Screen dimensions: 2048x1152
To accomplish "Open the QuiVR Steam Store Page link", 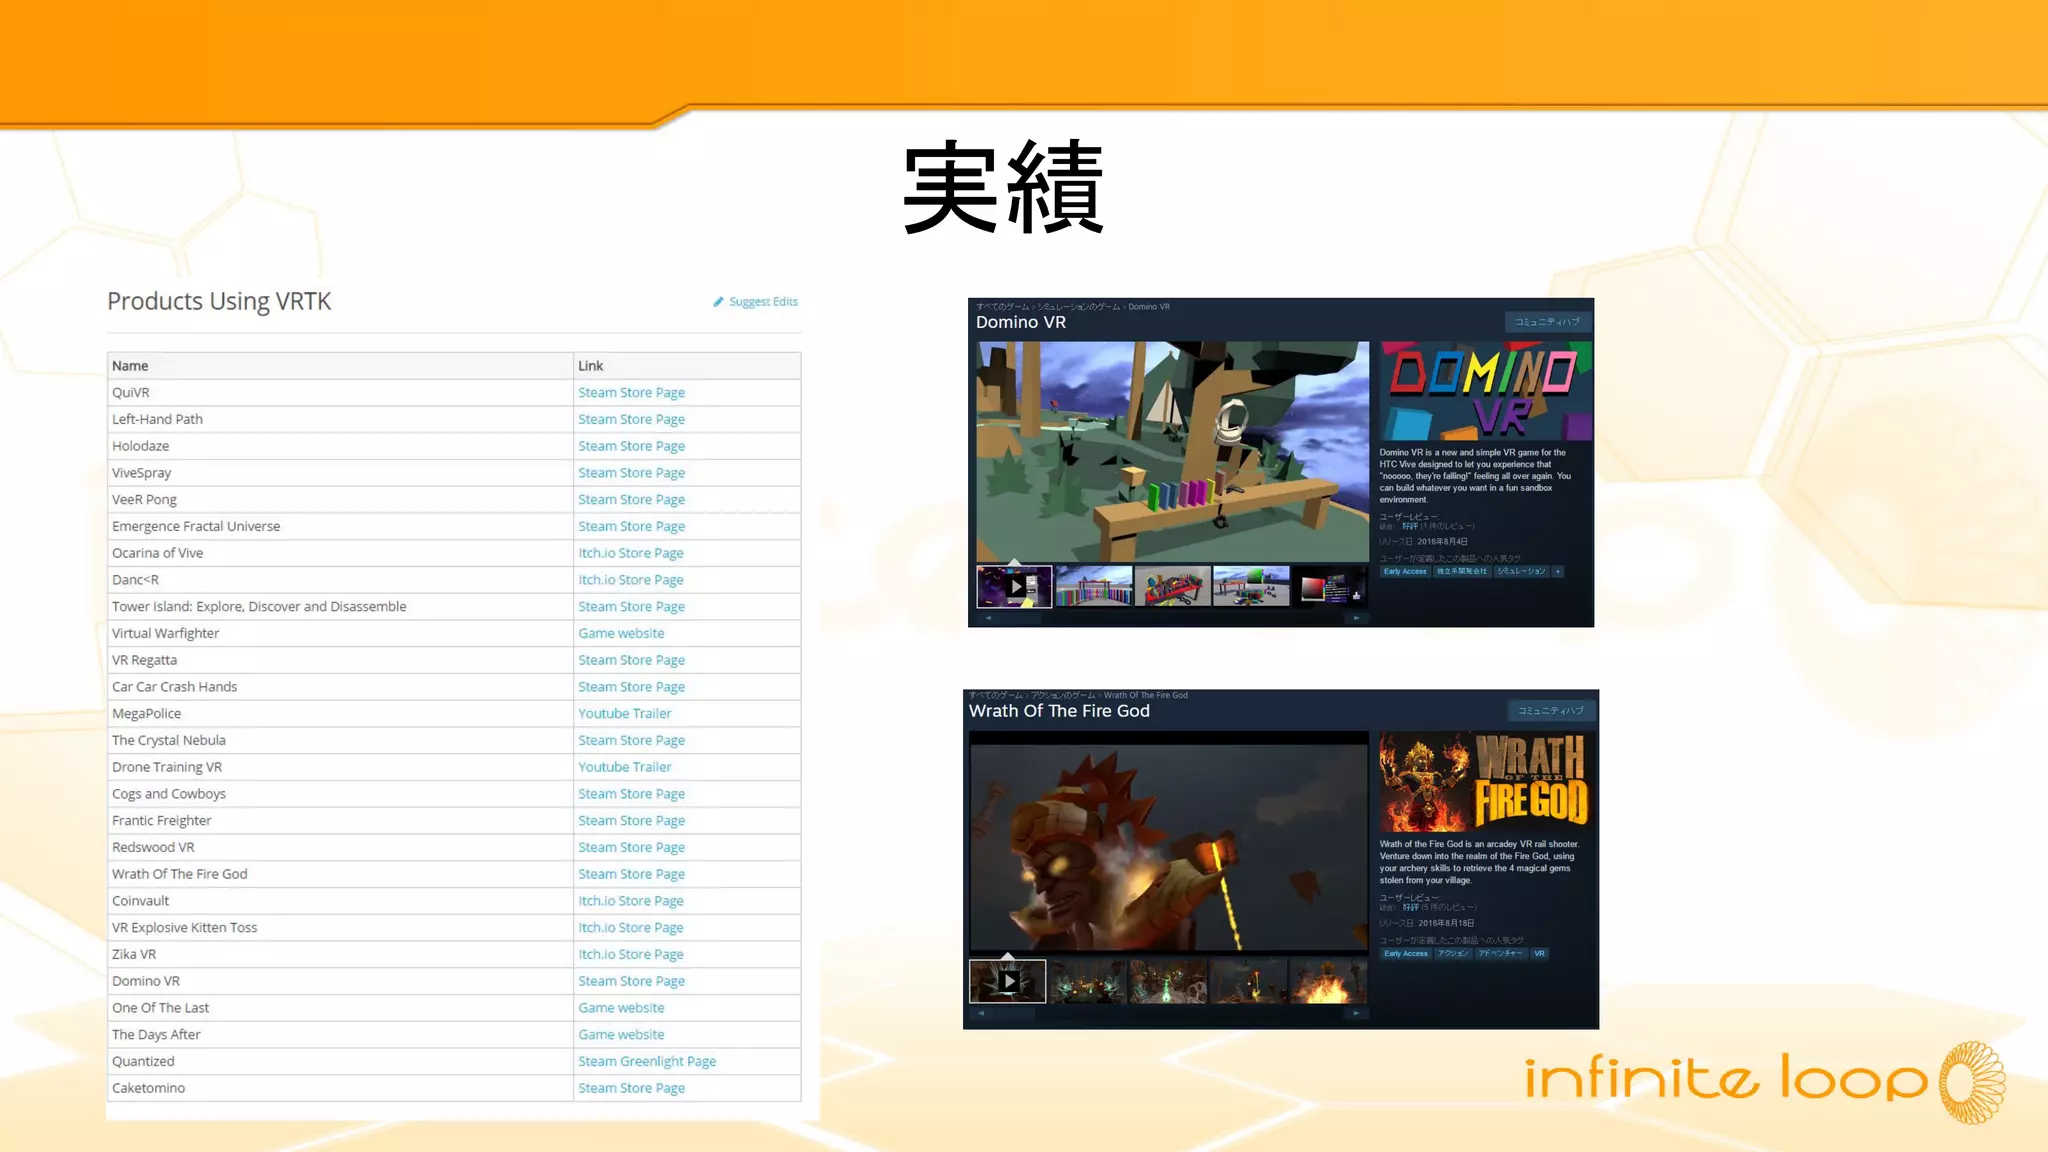I will [x=631, y=393].
